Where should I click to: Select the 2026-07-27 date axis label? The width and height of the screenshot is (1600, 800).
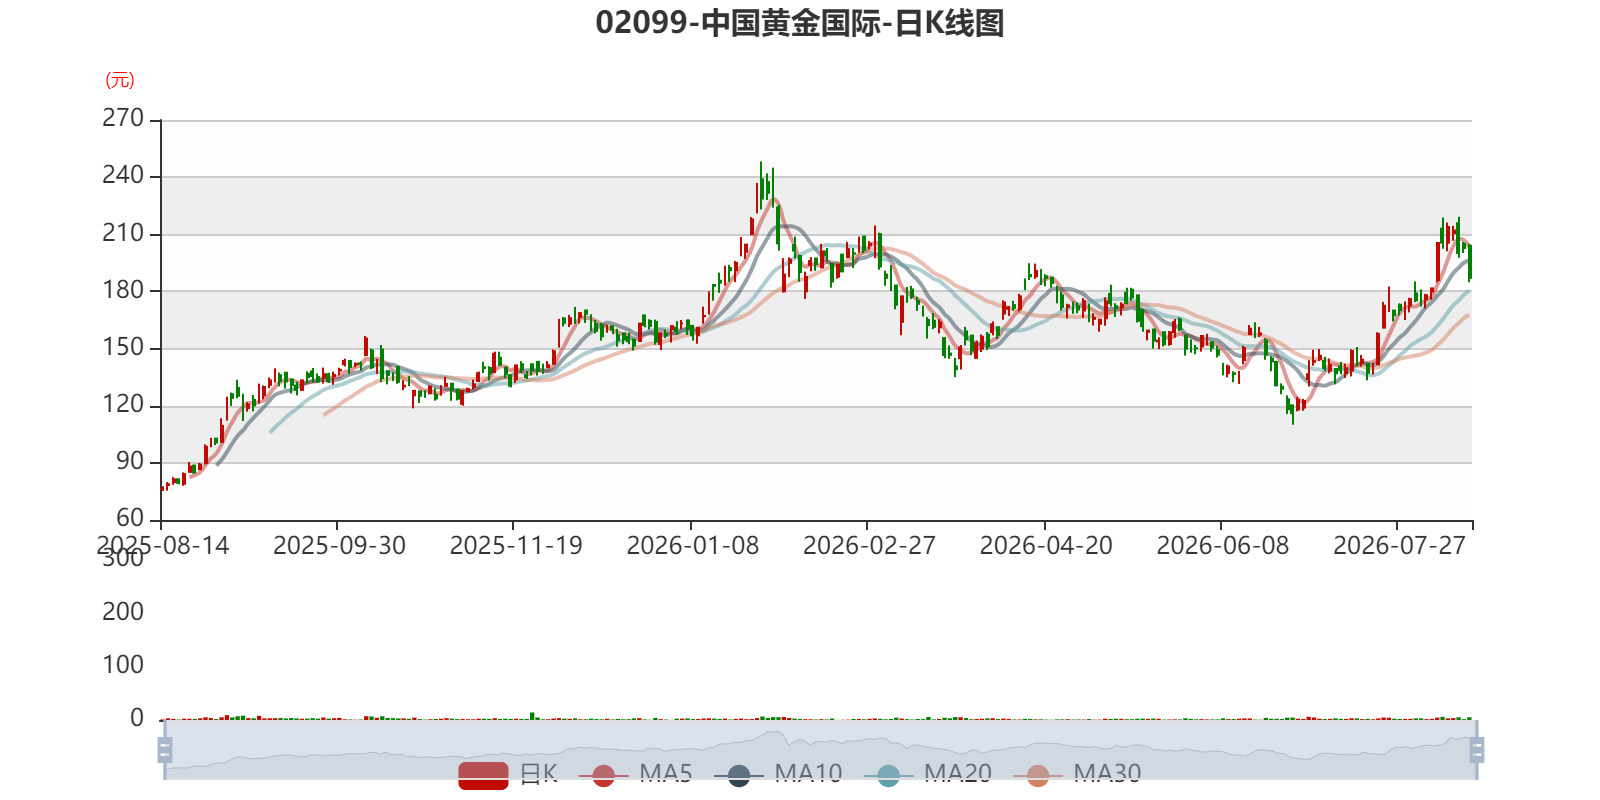pos(1399,546)
